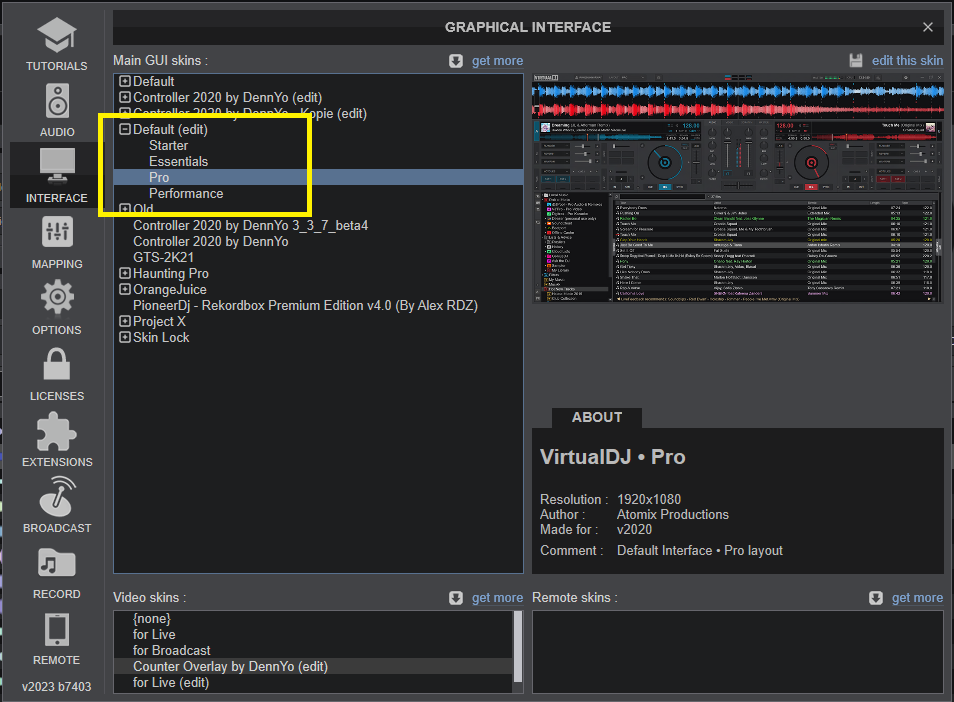Click the Video skins list scrollbar
This screenshot has width=954, height=702.
coord(518,646)
